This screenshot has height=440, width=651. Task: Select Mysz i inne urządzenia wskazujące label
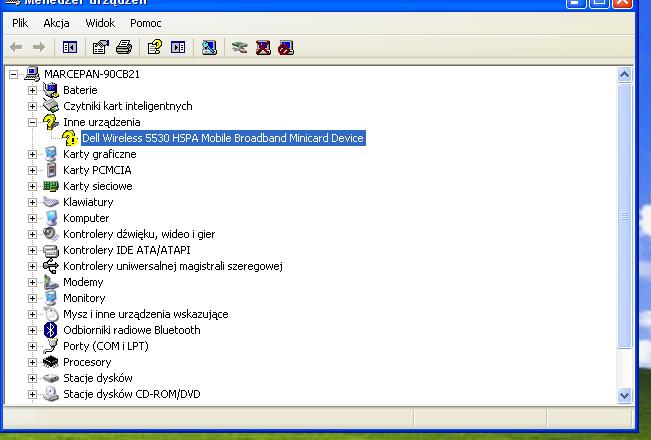coord(146,314)
